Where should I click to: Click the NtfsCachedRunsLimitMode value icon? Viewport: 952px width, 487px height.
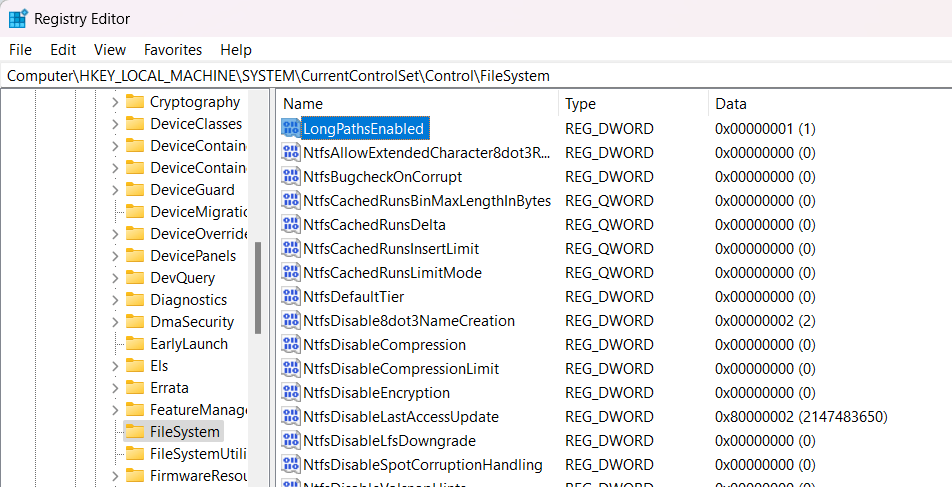291,273
